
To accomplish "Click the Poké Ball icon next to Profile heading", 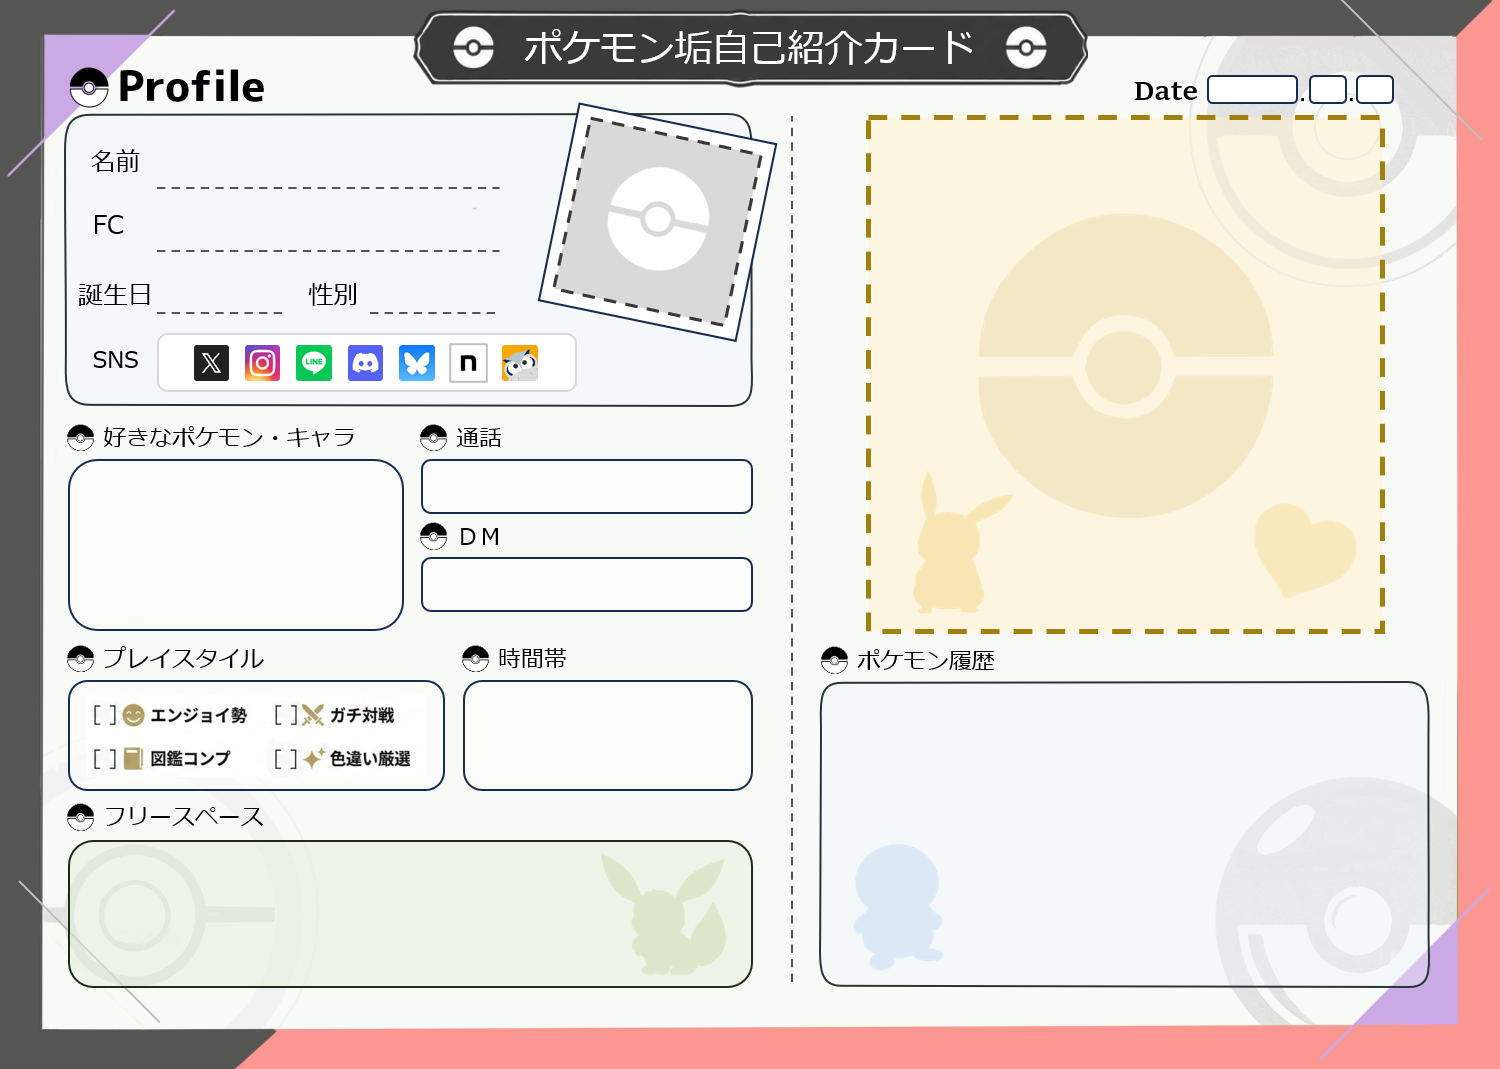I will click(x=89, y=87).
